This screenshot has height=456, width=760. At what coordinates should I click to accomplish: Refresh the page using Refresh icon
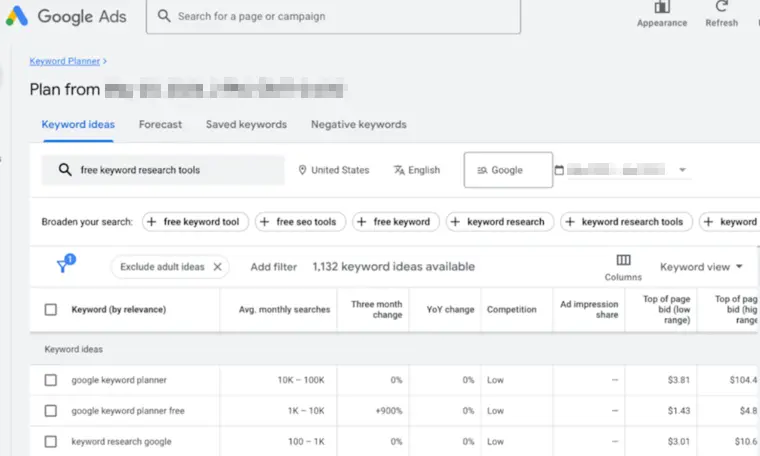(x=721, y=6)
